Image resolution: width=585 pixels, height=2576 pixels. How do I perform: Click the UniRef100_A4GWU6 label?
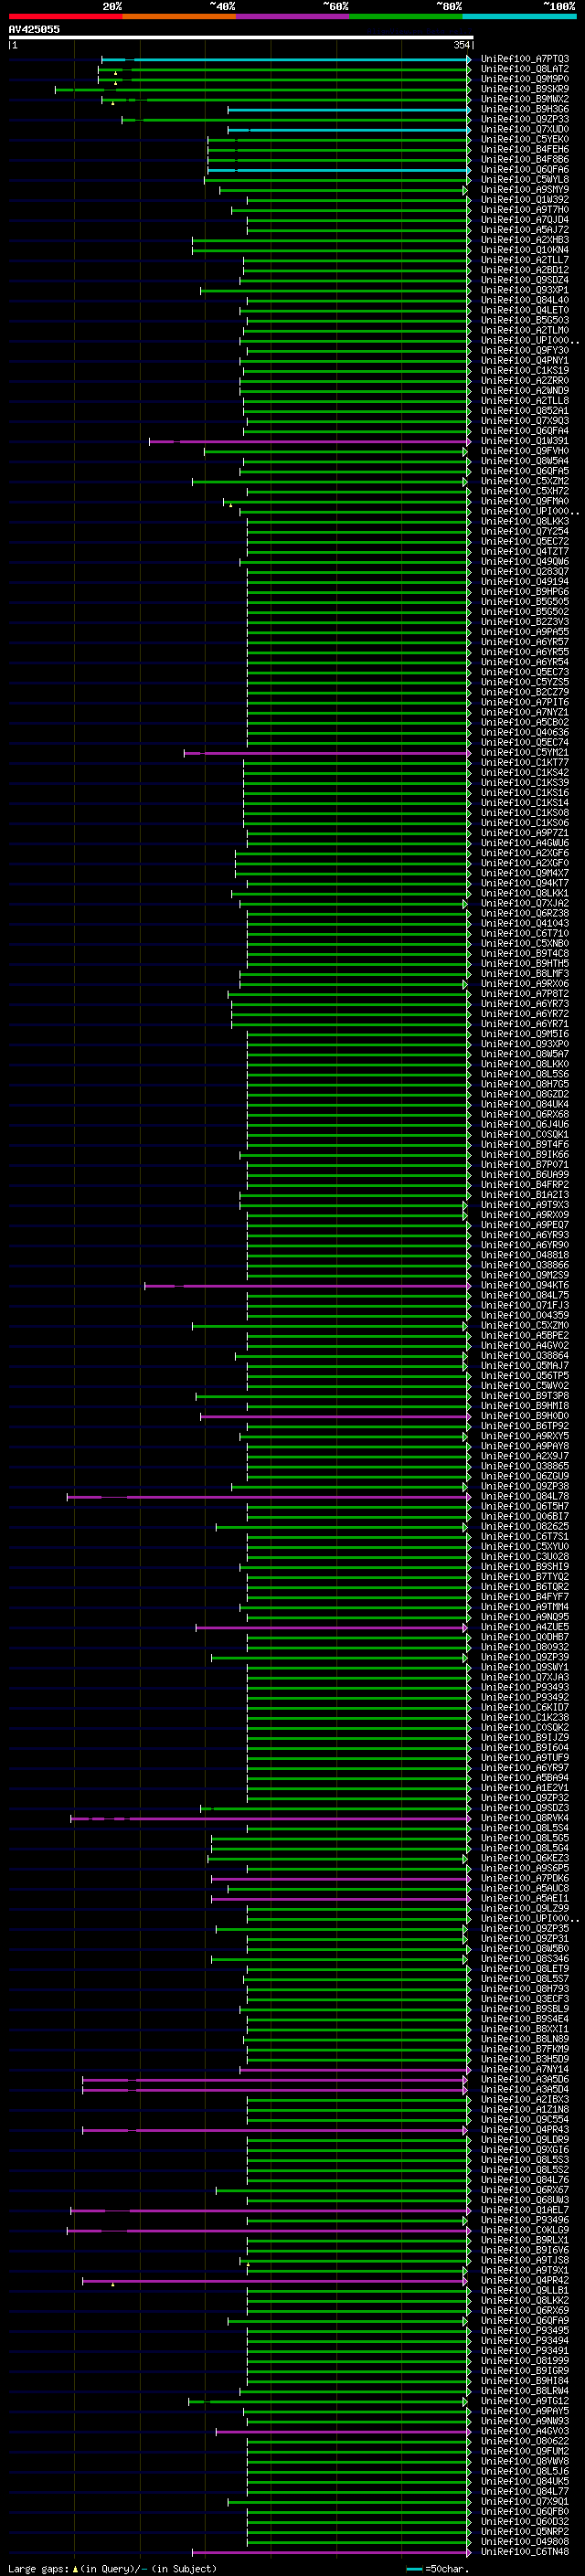point(524,842)
